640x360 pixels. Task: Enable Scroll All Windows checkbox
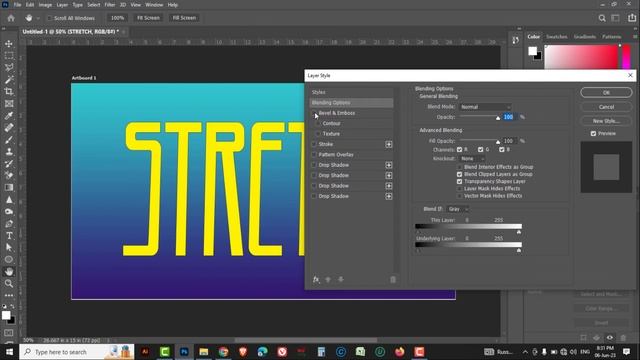tap(50, 18)
